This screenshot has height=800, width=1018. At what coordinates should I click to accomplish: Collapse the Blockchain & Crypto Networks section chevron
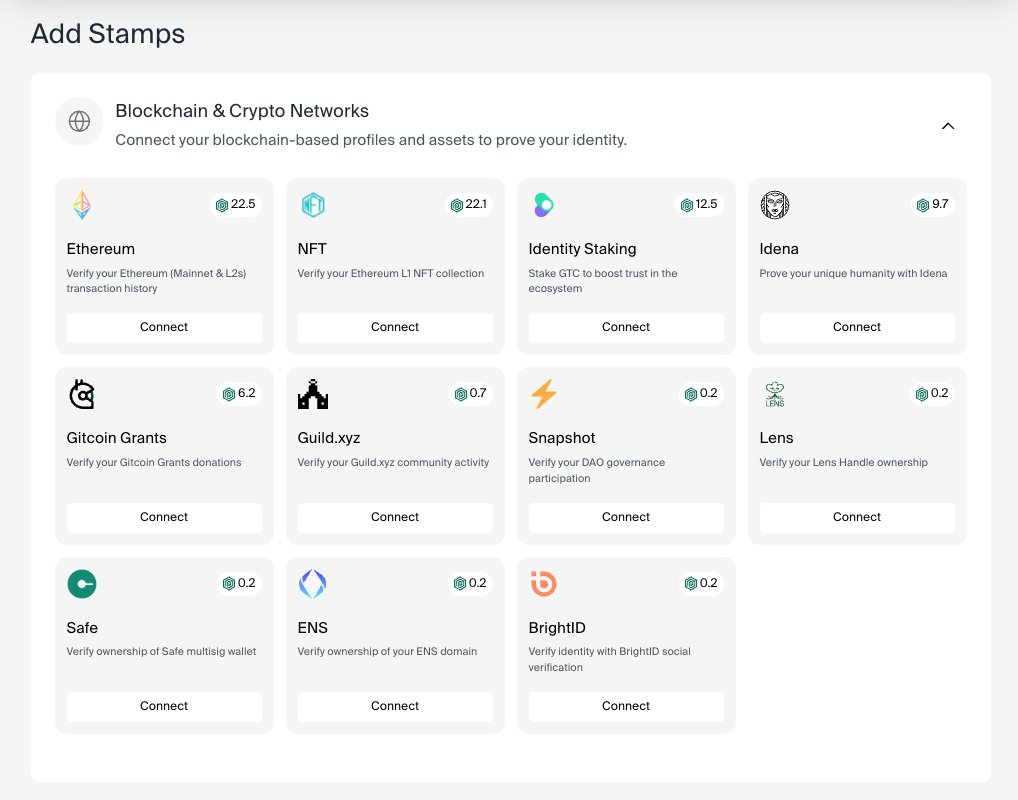coord(948,126)
